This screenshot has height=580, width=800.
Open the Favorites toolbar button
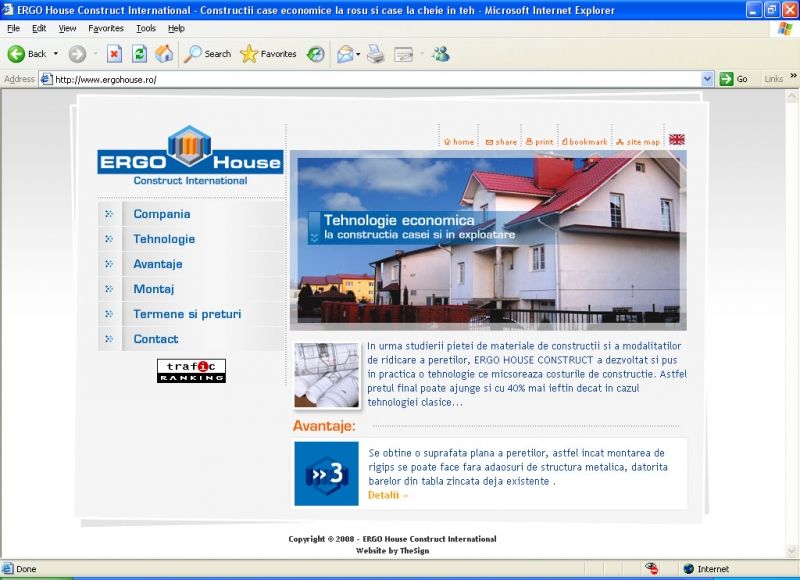coord(268,54)
